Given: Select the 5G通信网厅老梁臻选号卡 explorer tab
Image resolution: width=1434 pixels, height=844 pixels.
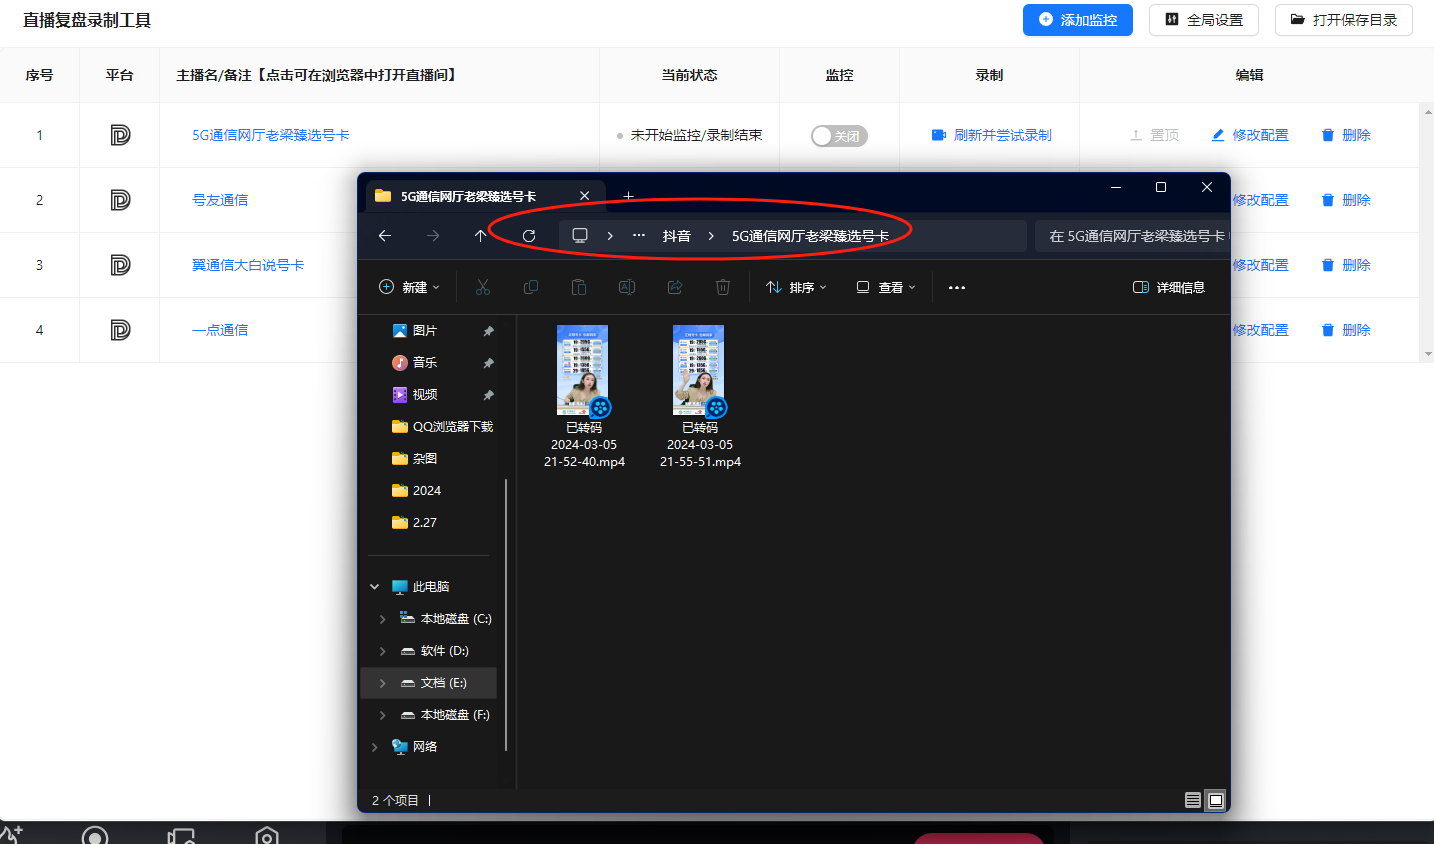Looking at the screenshot, I should (x=468, y=196).
